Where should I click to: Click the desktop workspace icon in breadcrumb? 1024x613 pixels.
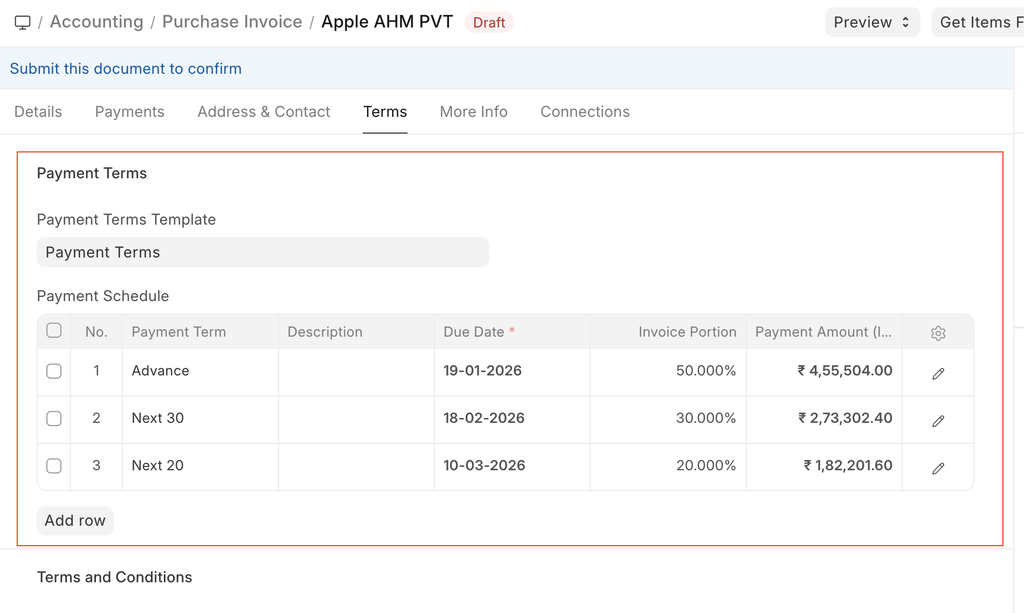point(22,22)
